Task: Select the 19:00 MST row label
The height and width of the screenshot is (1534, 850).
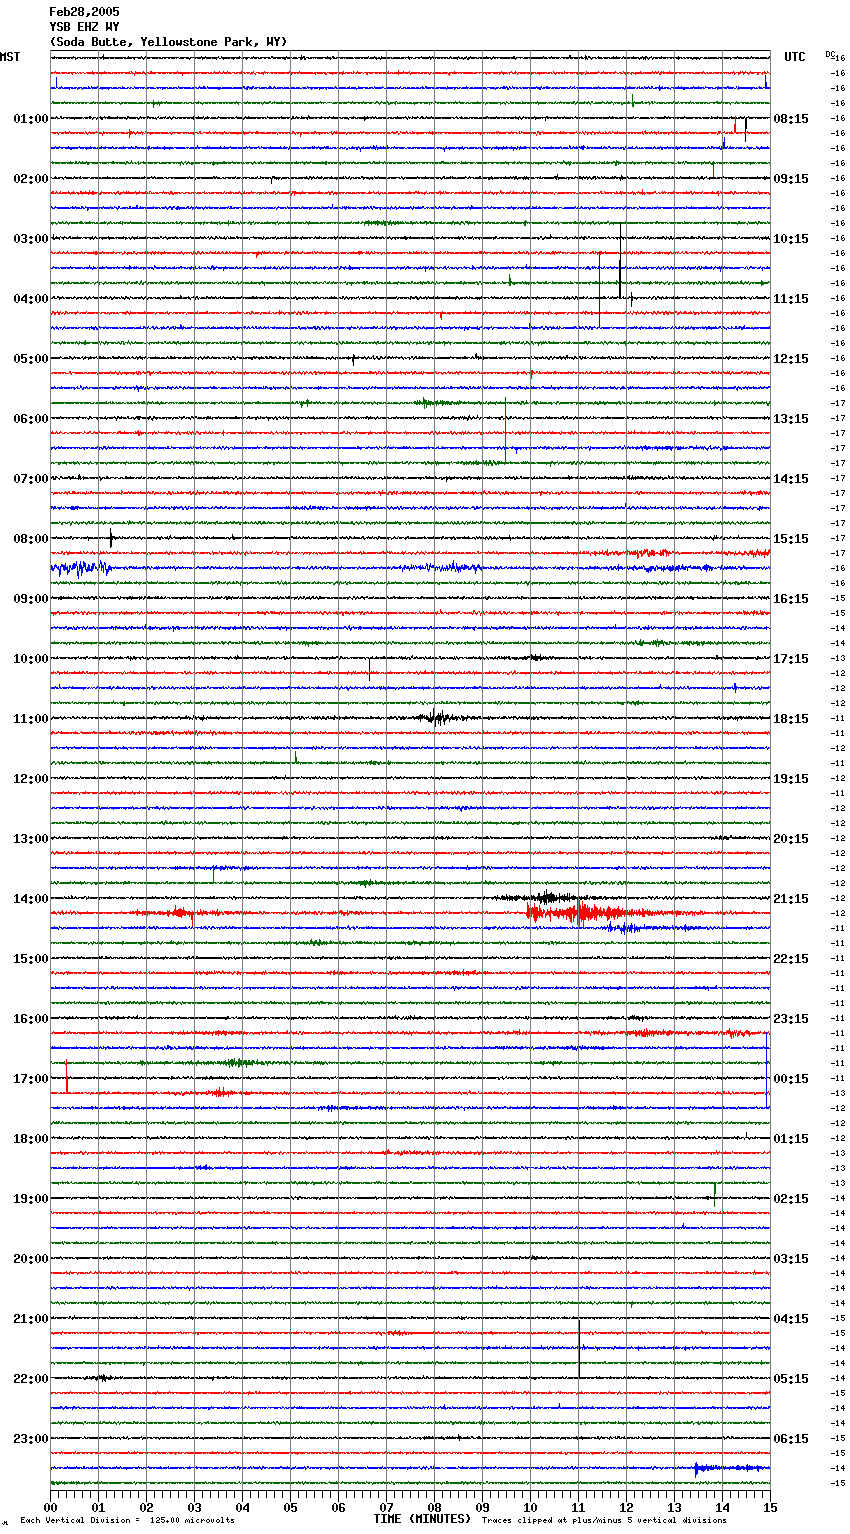Action: pyautogui.click(x=31, y=1199)
